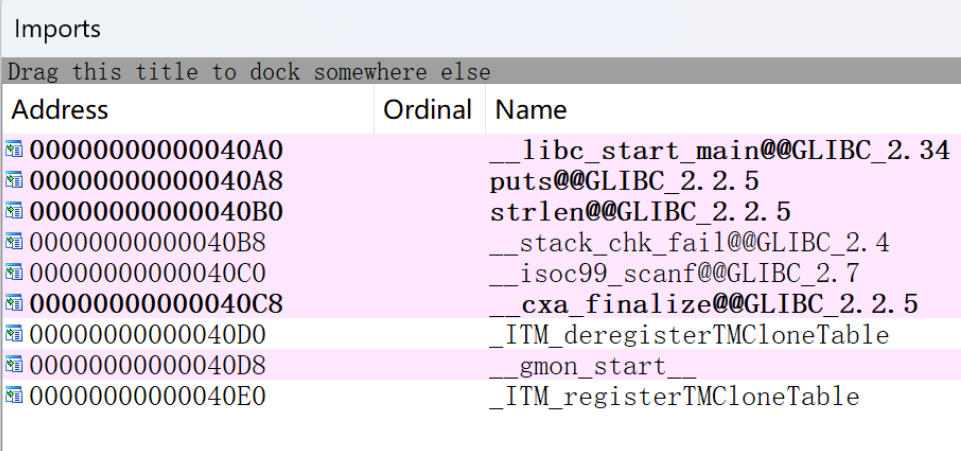This screenshot has height=451, width=961.
Task: Select the Imports tab title
Action: 58,29
